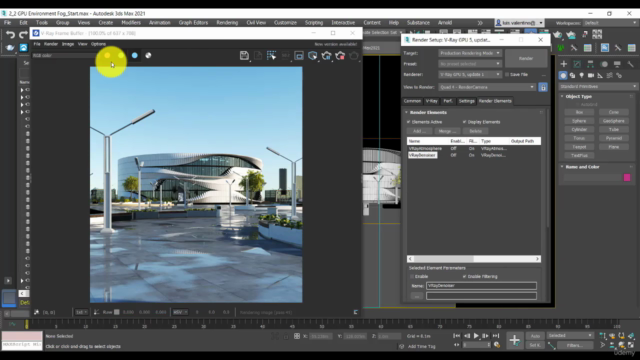
Task: Click the Undo arrow in main toolbar
Action: pos(11,35)
